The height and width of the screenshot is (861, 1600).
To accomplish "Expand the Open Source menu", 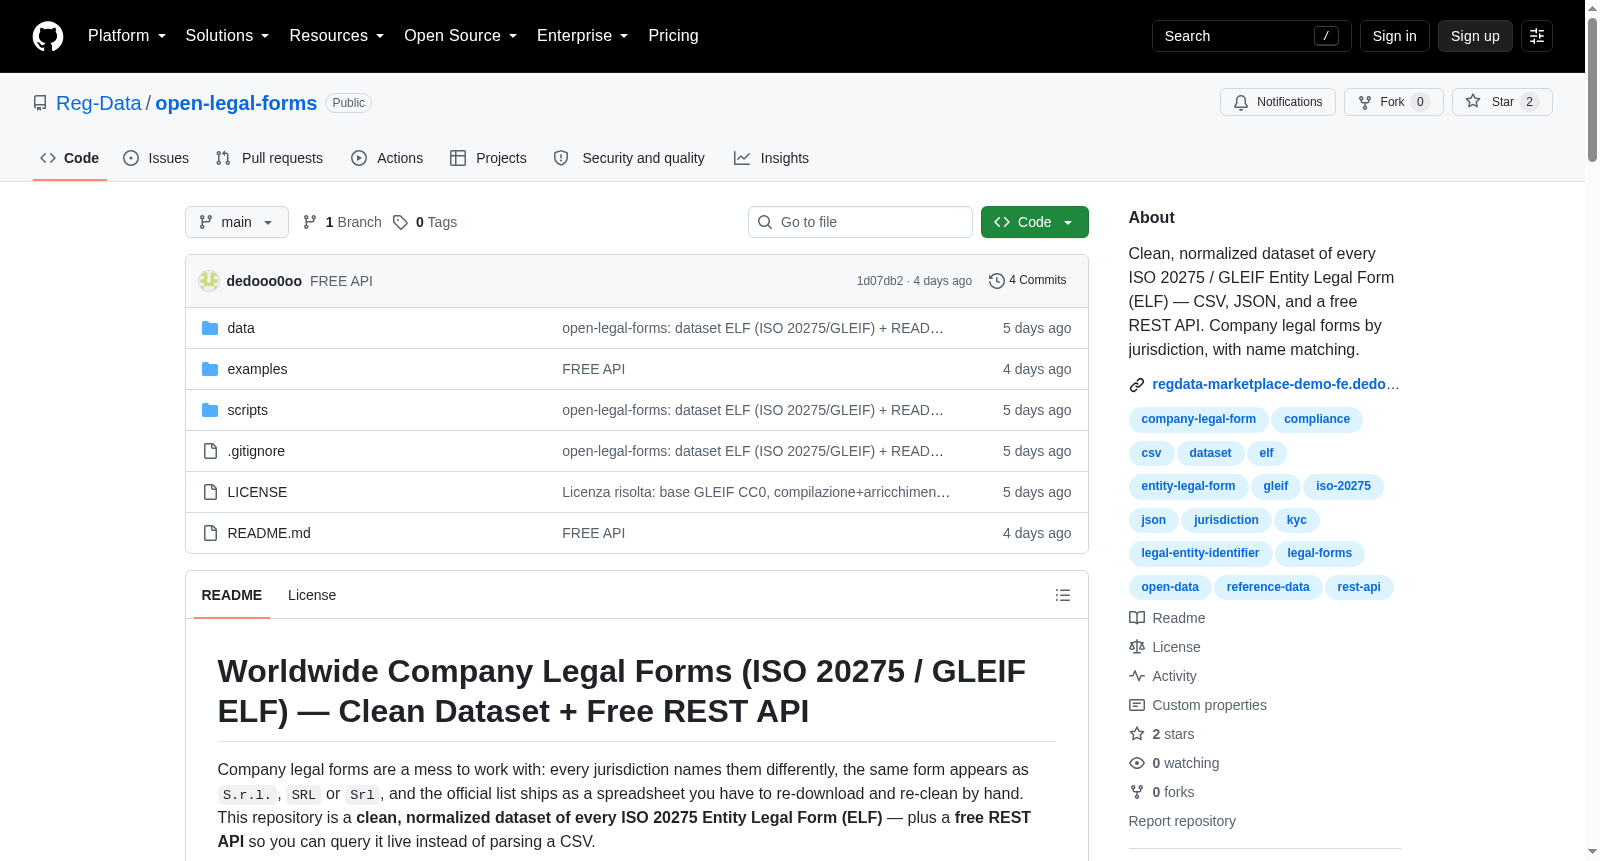I will click(x=461, y=36).
